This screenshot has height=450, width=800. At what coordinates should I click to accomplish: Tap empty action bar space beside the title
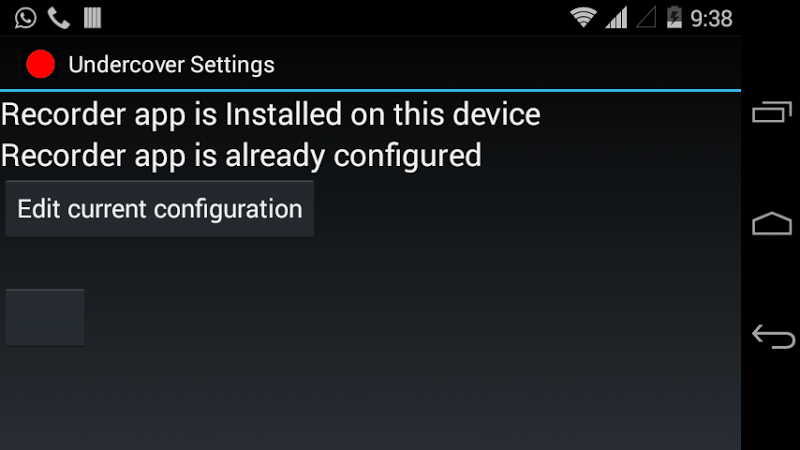pyautogui.click(x=505, y=64)
